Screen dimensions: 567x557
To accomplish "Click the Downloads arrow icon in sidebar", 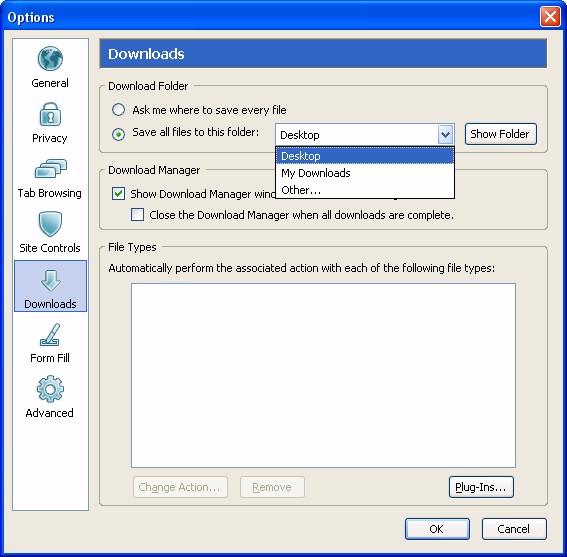I will 50,281.
